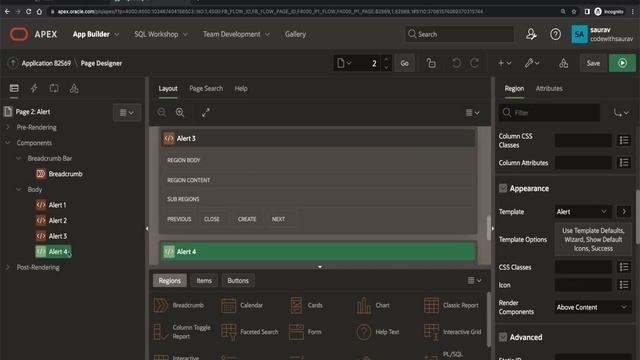Open the rendering tree options menu
This screenshot has height=360, width=640.
[x=127, y=113]
